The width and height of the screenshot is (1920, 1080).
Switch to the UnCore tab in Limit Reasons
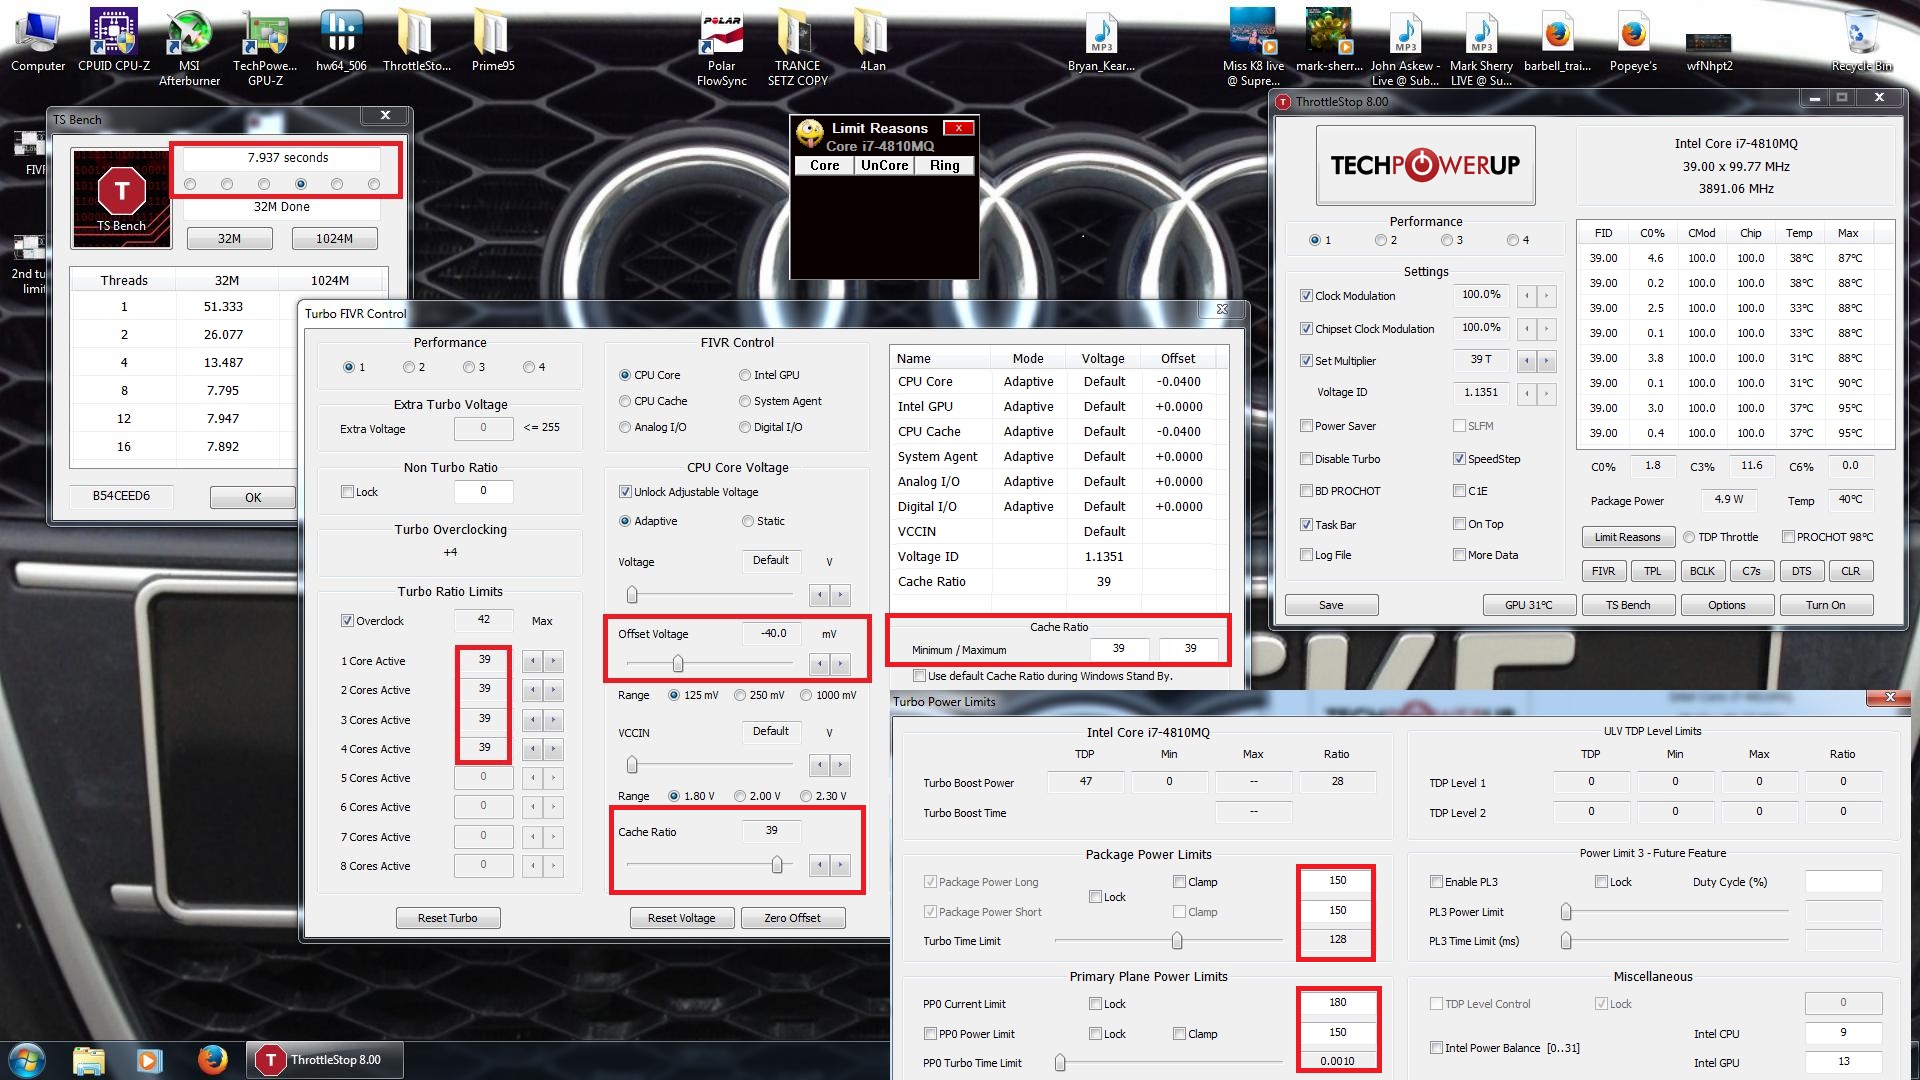pyautogui.click(x=885, y=166)
